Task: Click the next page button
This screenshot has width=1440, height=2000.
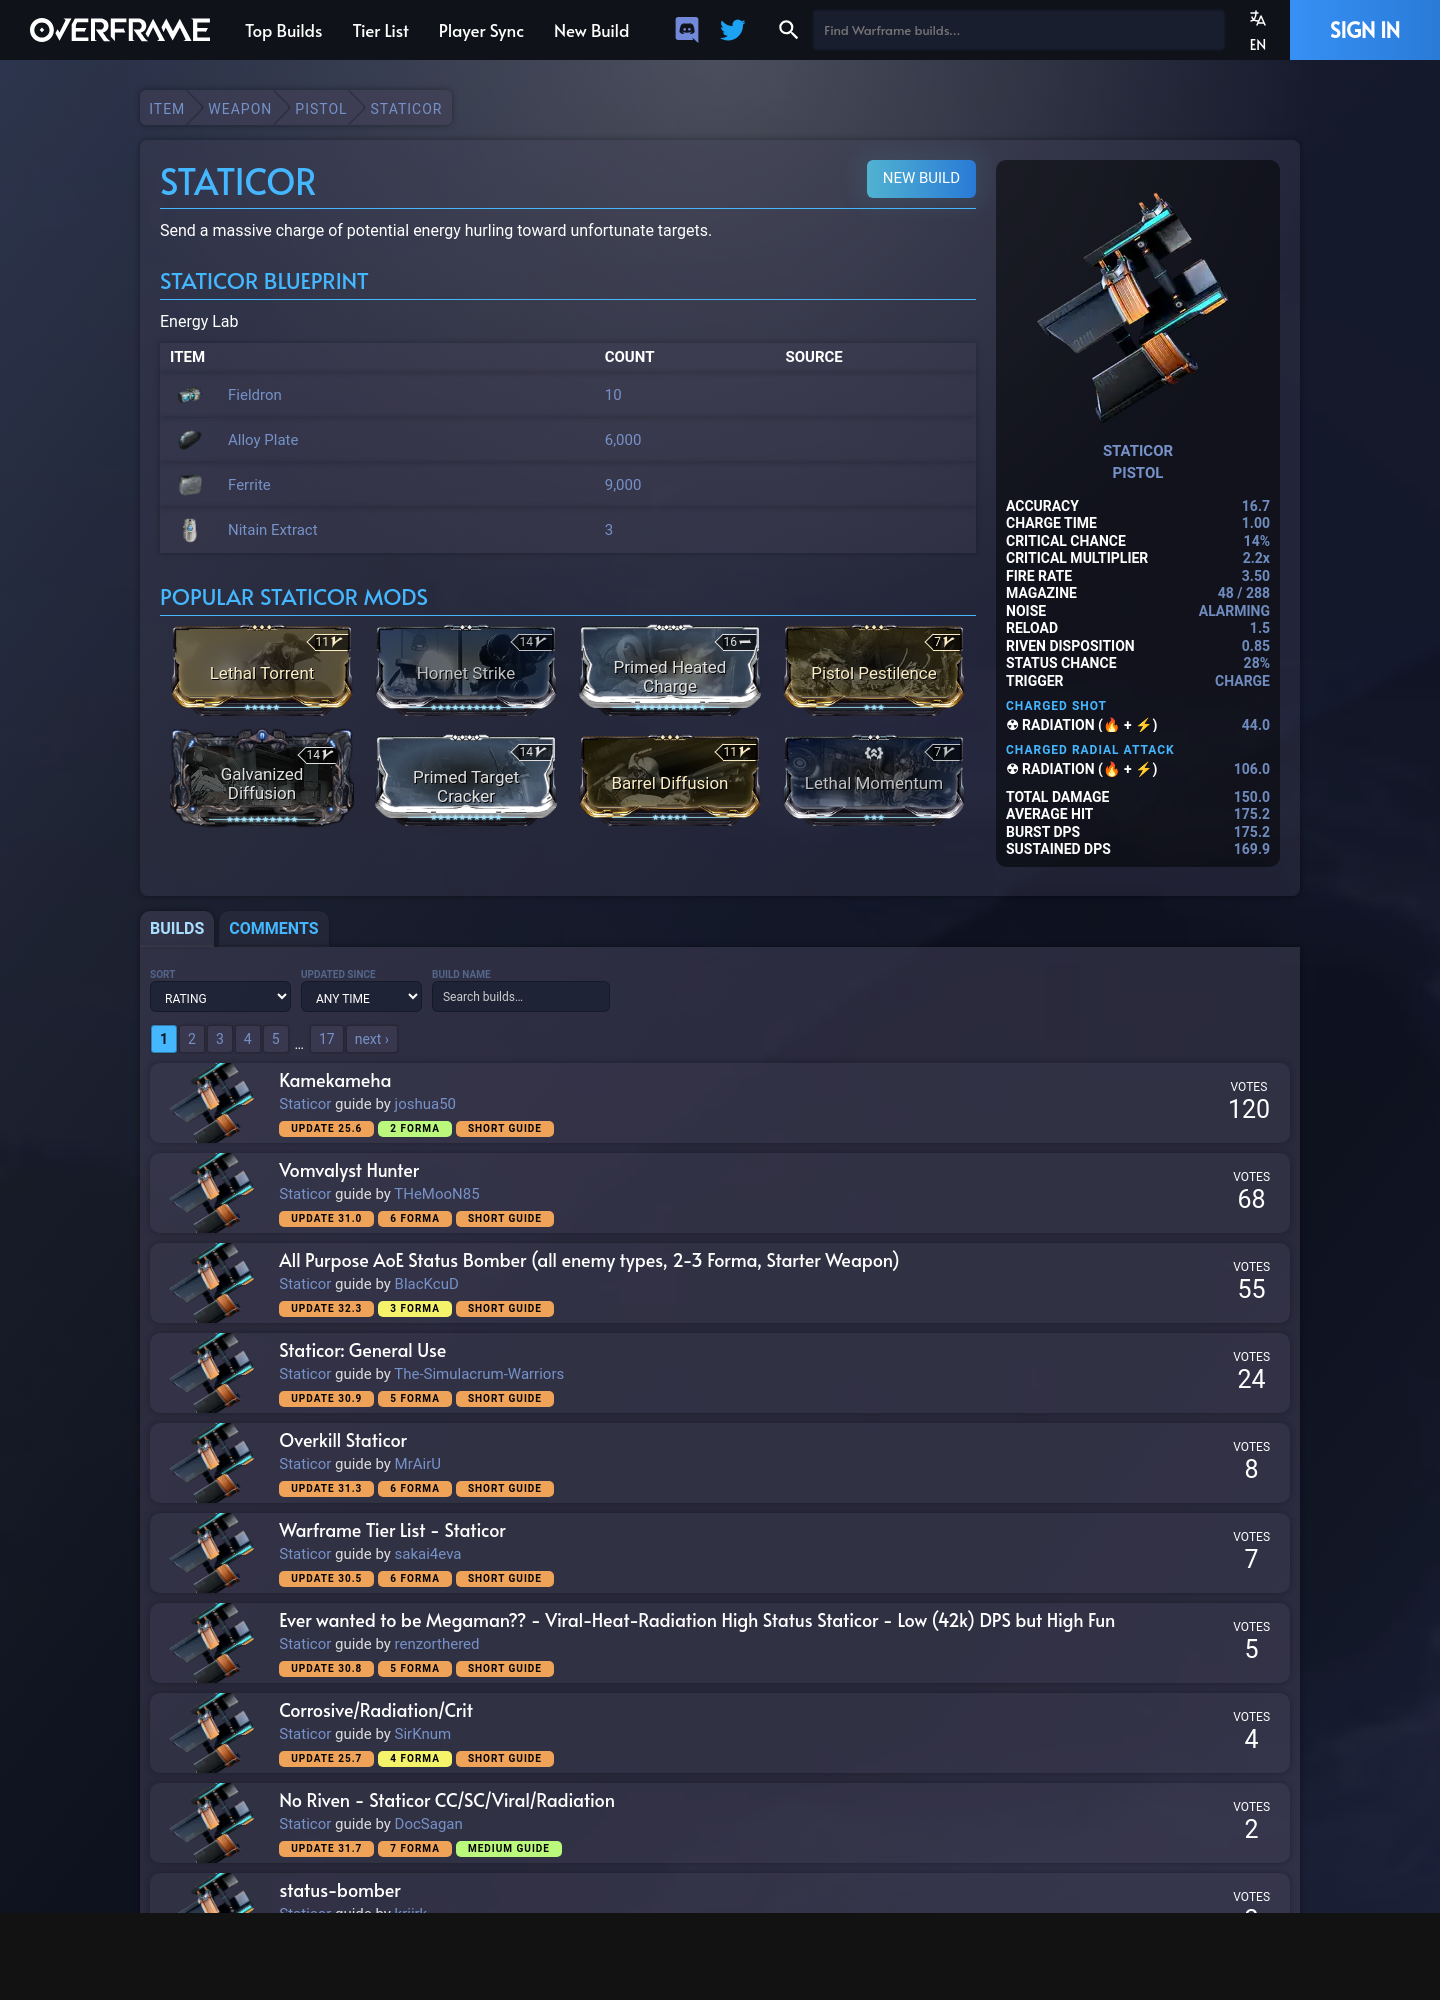Action: point(372,1039)
